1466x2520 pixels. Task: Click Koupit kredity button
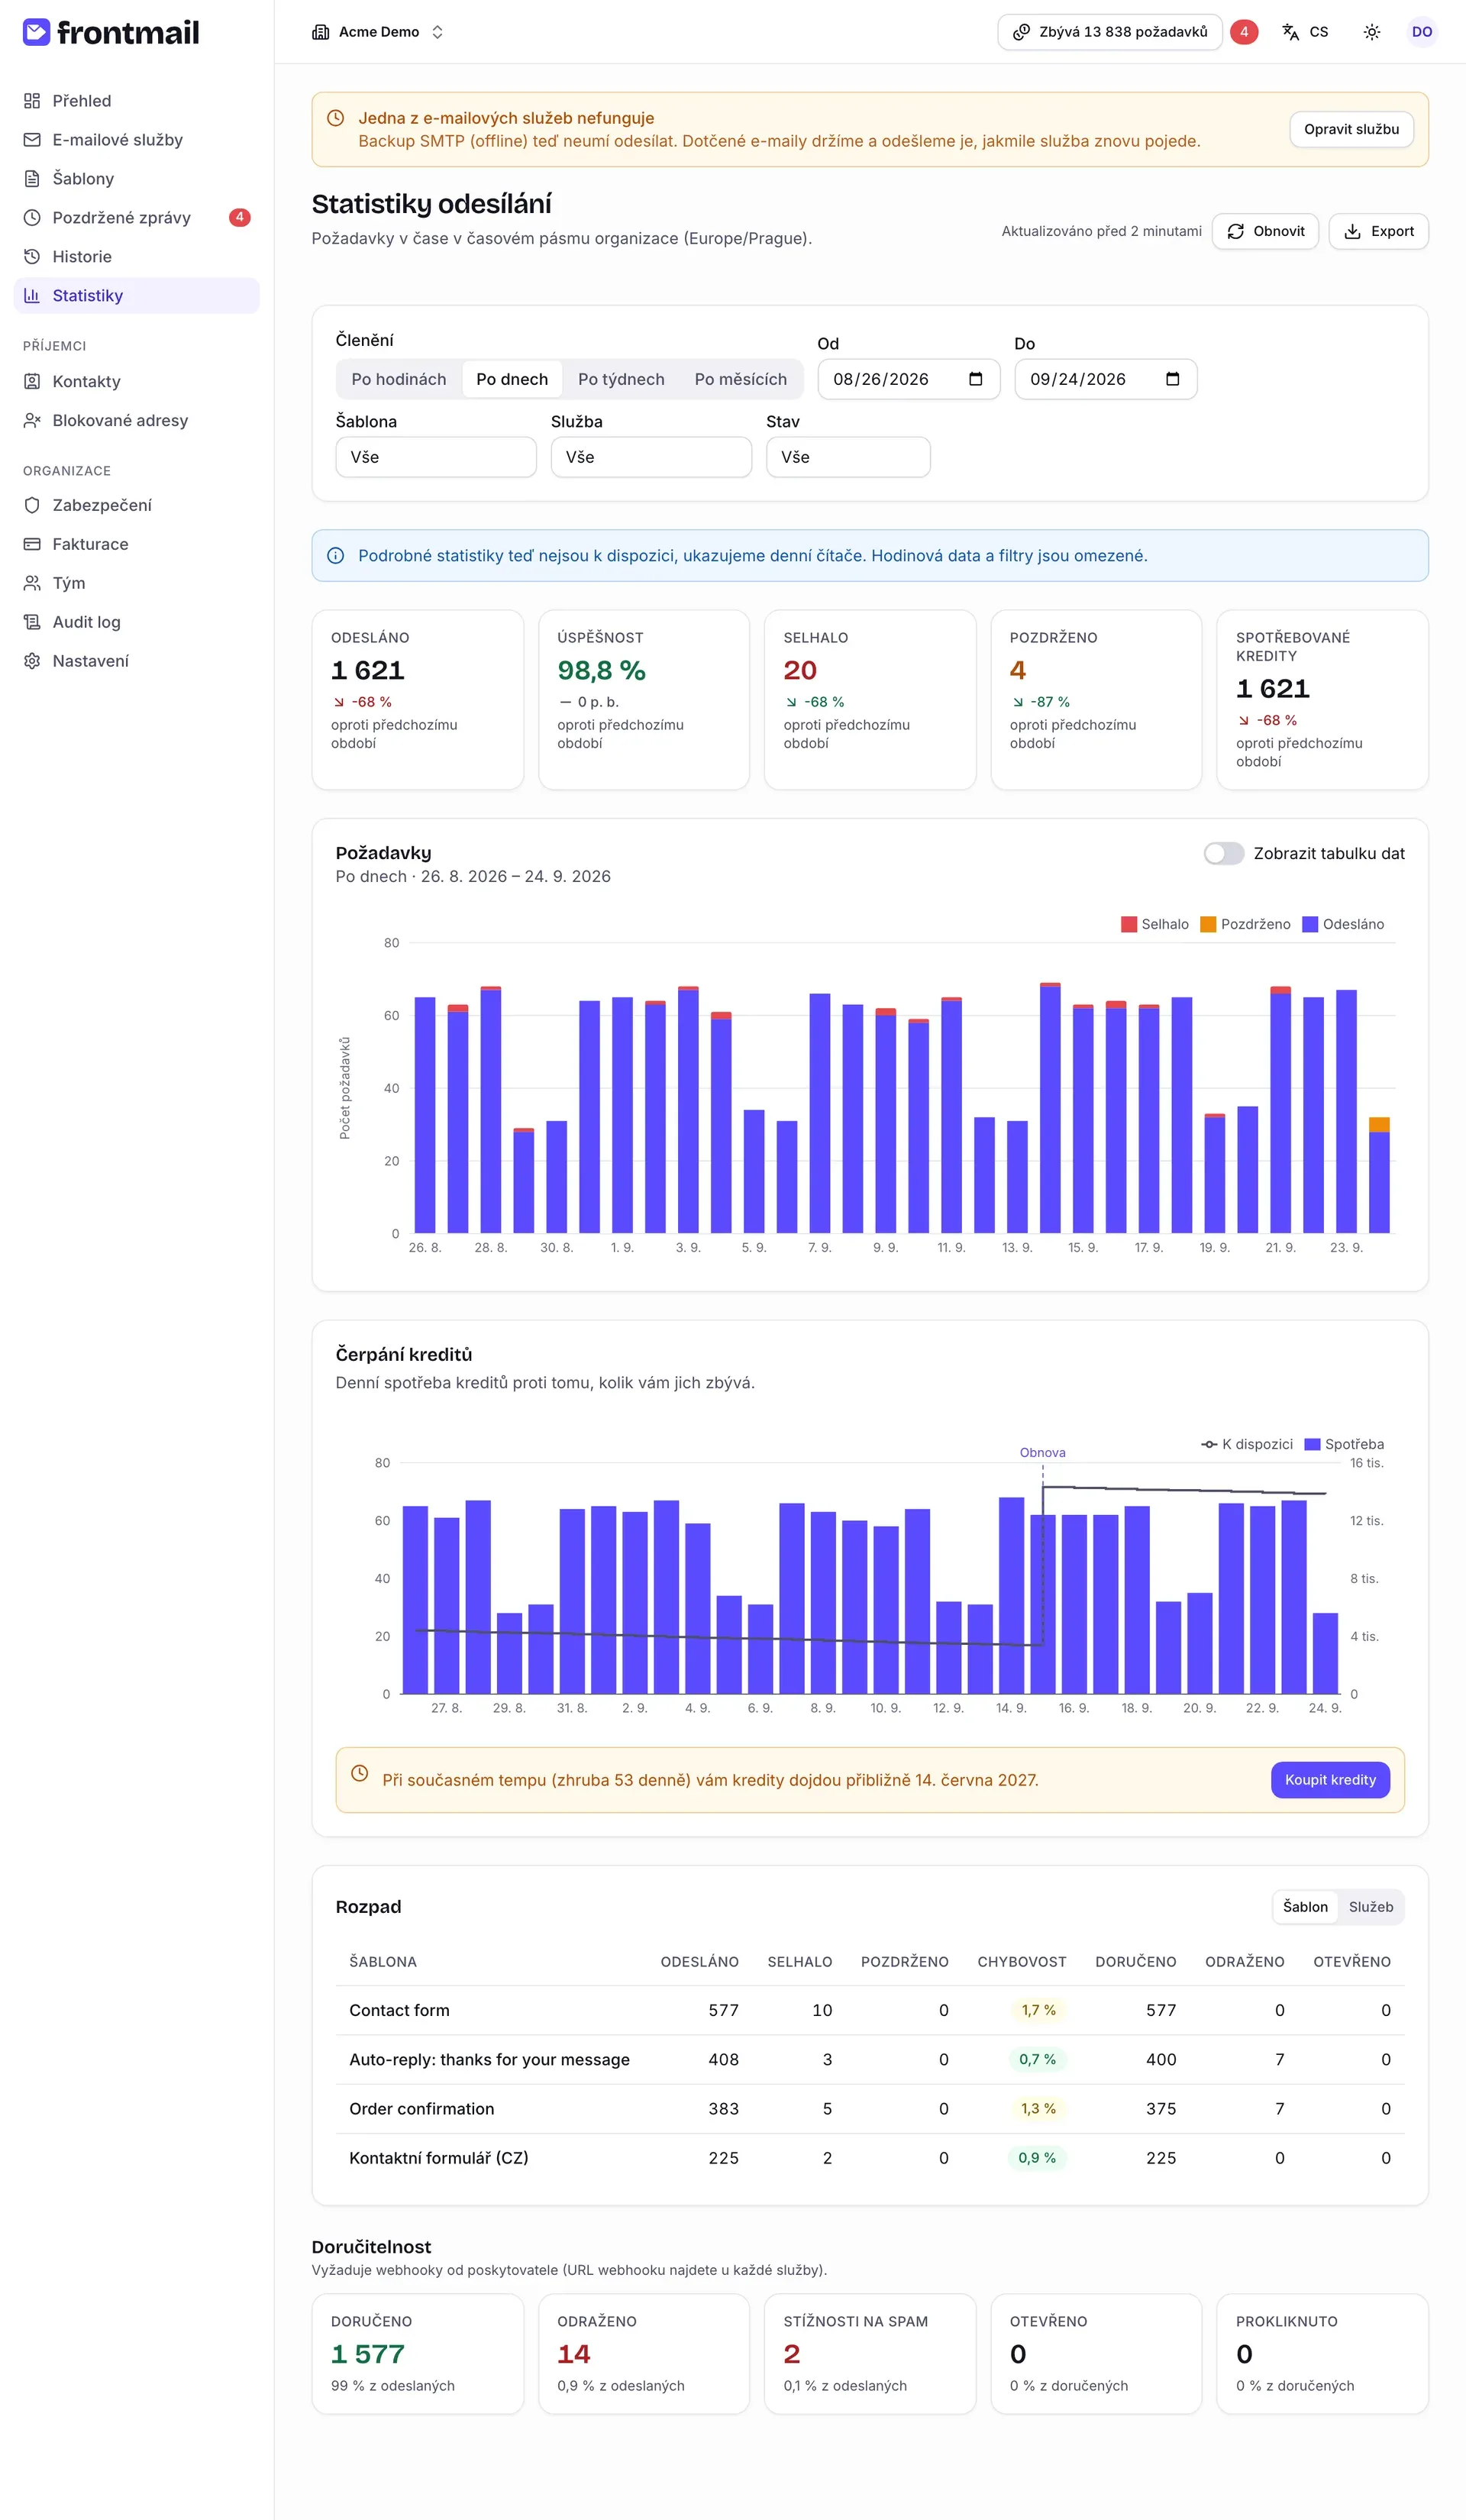[x=1330, y=1781]
